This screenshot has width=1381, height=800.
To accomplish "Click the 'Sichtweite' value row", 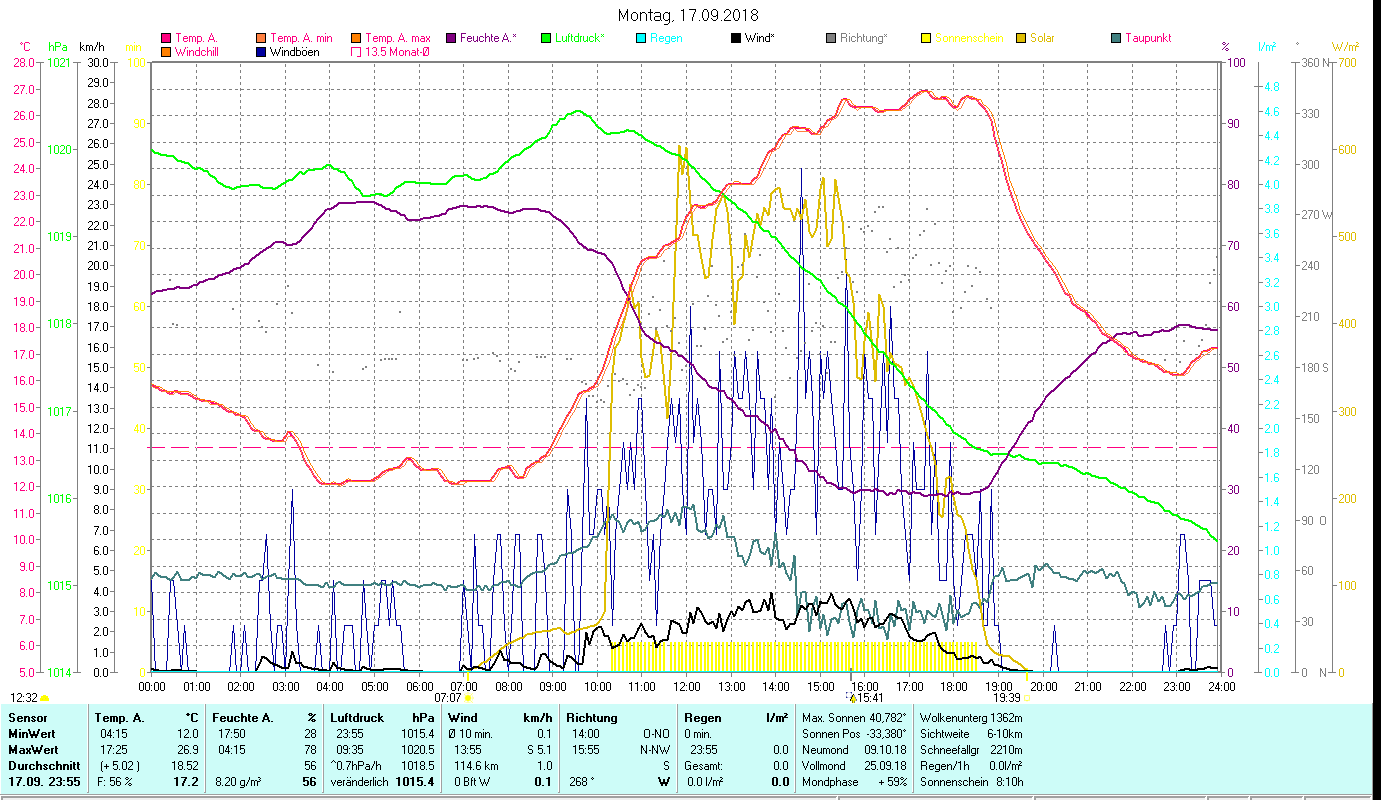I will tap(971, 733).
